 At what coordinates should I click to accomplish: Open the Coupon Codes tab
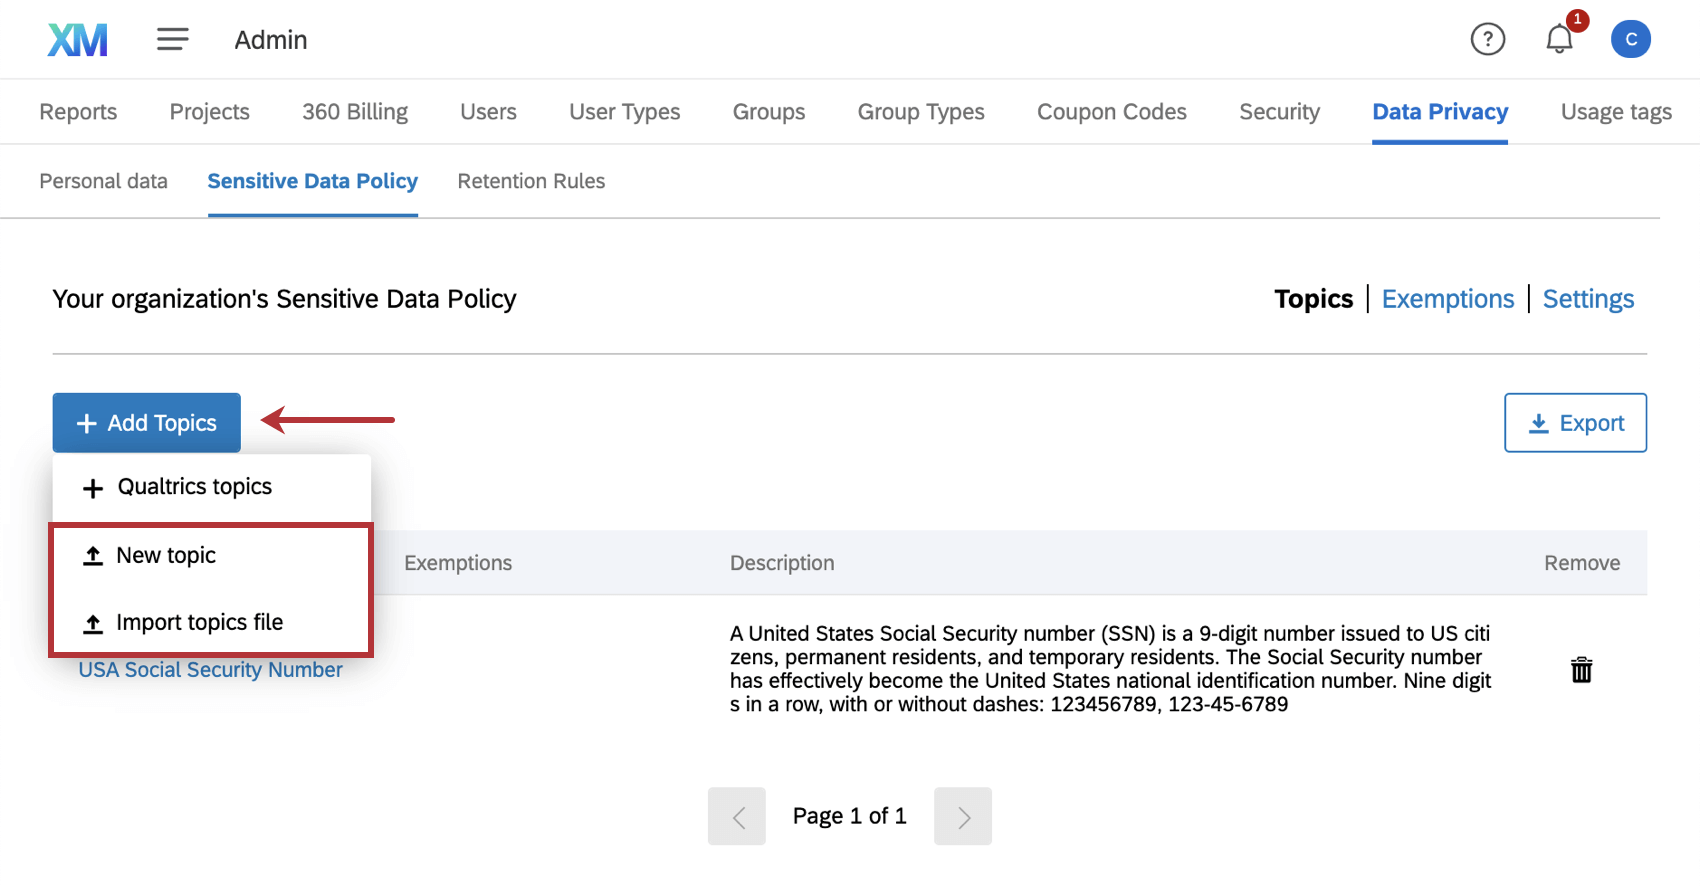pos(1111,112)
